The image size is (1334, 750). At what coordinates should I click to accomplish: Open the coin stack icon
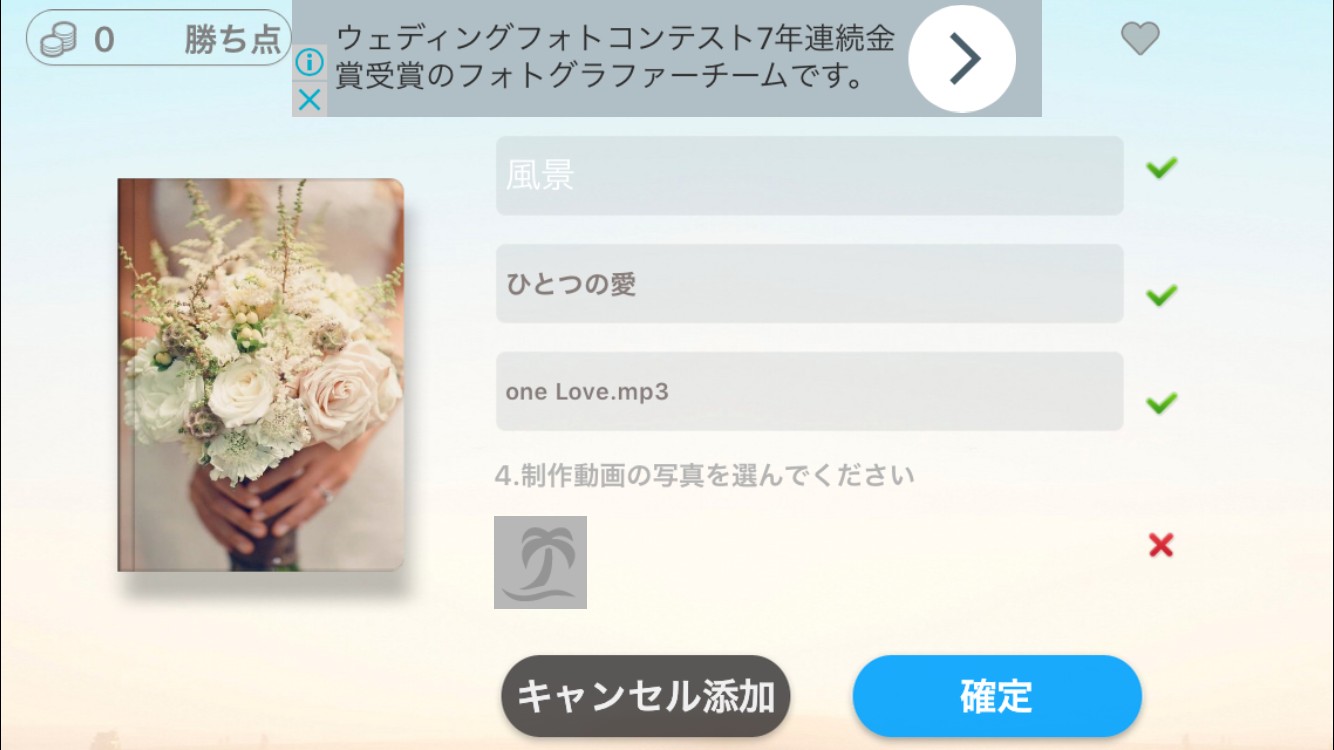click(x=58, y=40)
